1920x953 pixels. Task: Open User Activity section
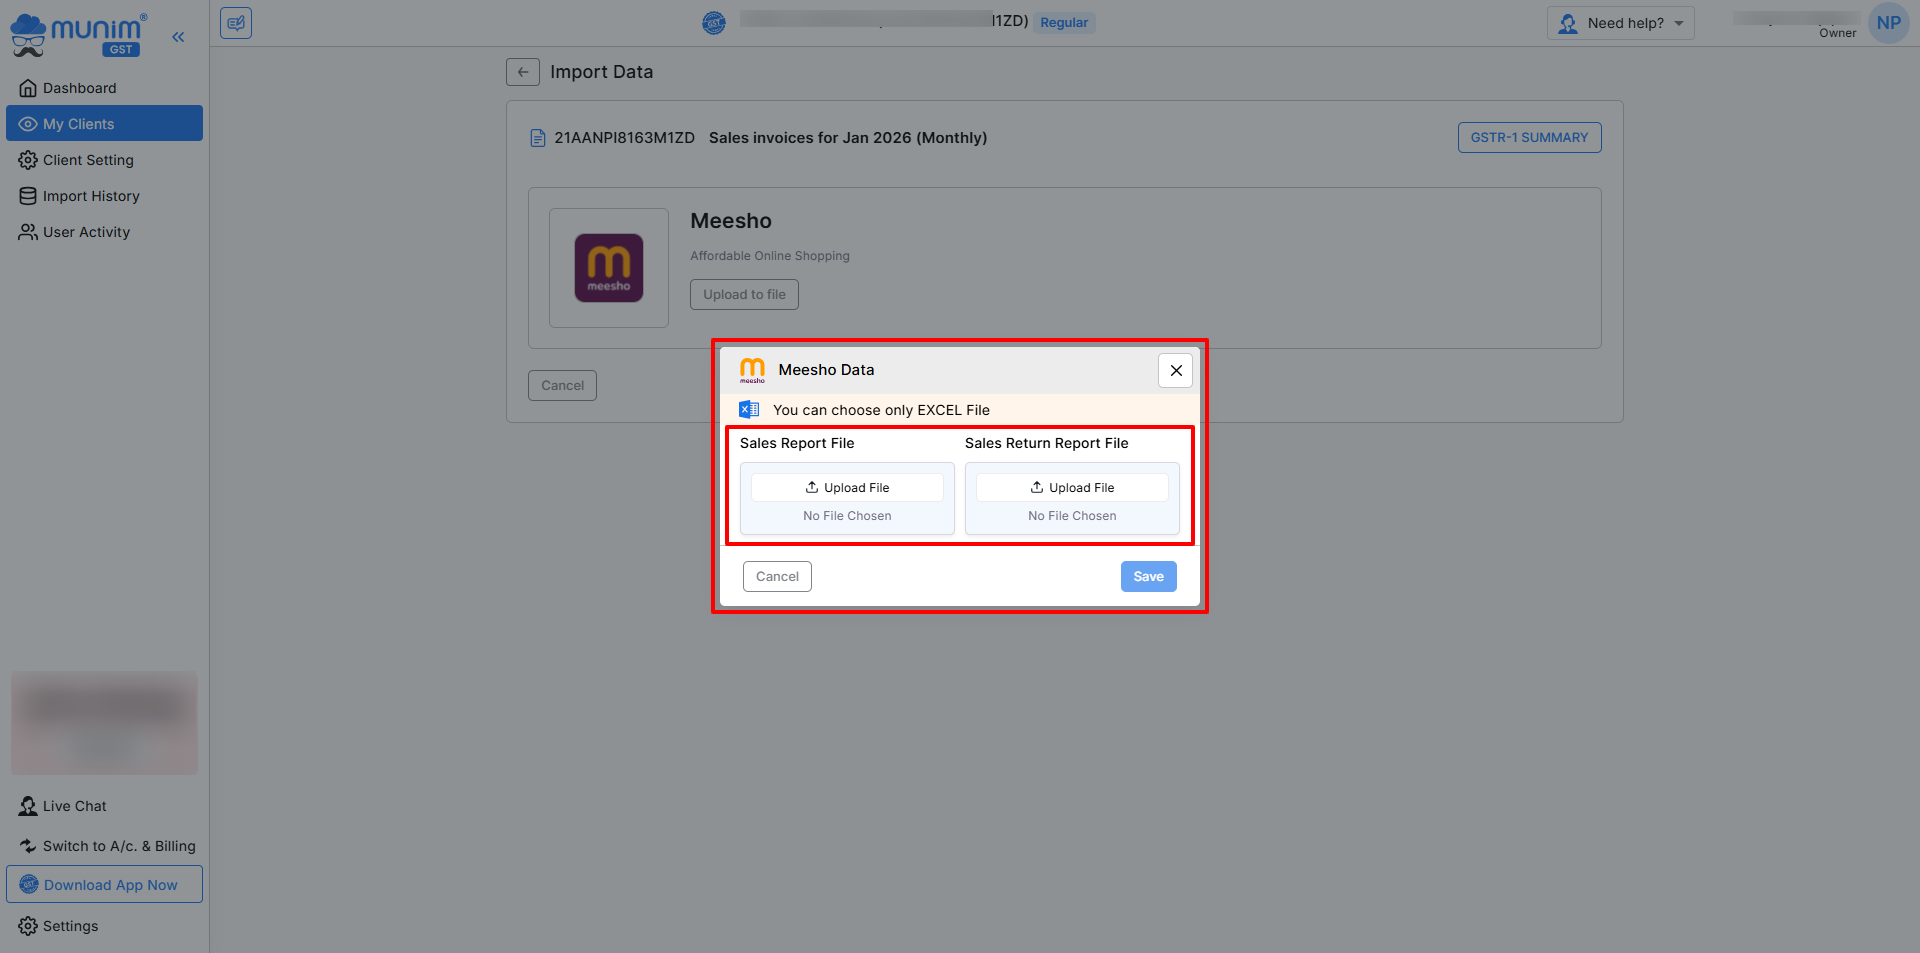[86, 232]
